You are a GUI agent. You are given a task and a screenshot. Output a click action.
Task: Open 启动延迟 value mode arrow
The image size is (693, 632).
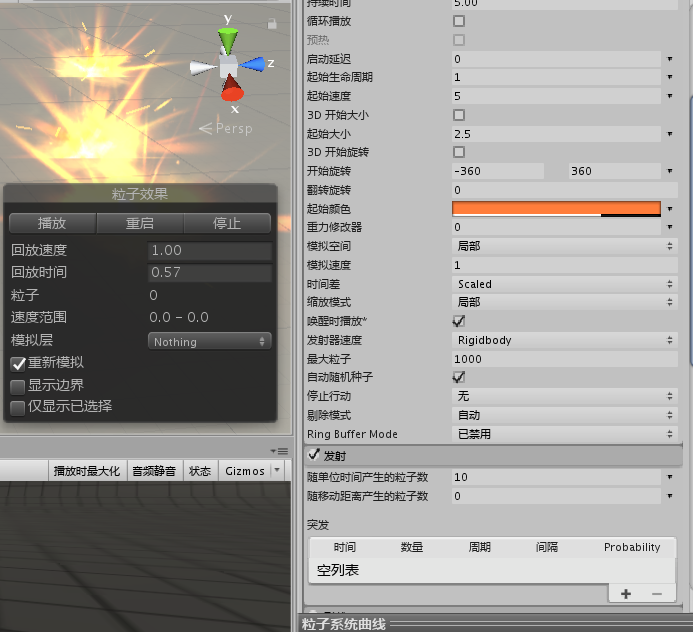(670, 59)
